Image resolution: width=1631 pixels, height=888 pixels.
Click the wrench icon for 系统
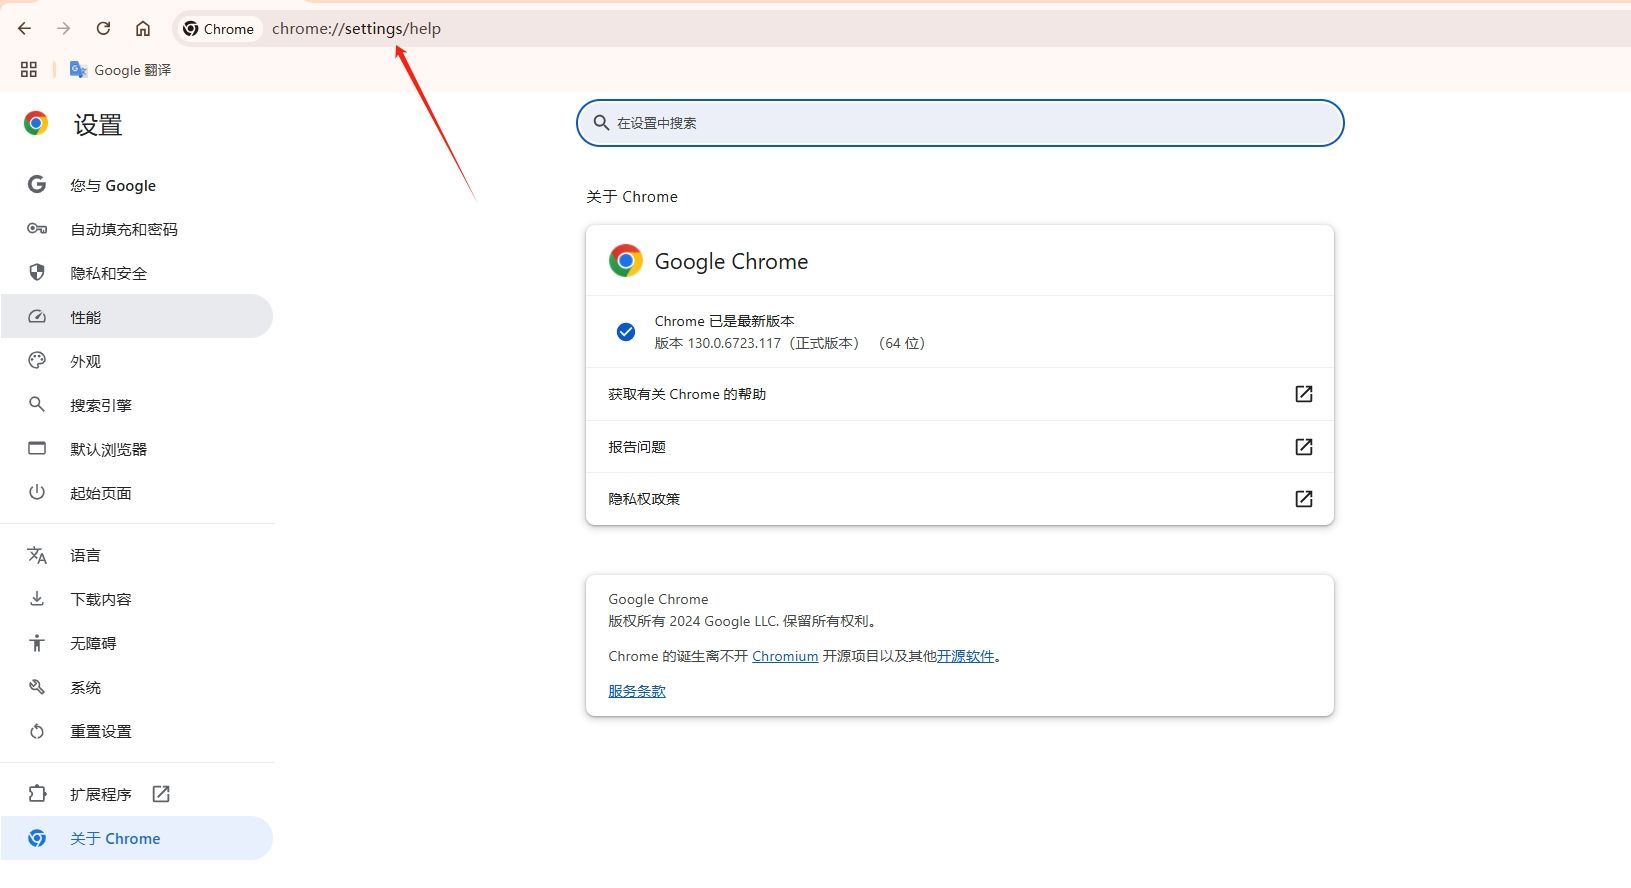pyautogui.click(x=37, y=687)
